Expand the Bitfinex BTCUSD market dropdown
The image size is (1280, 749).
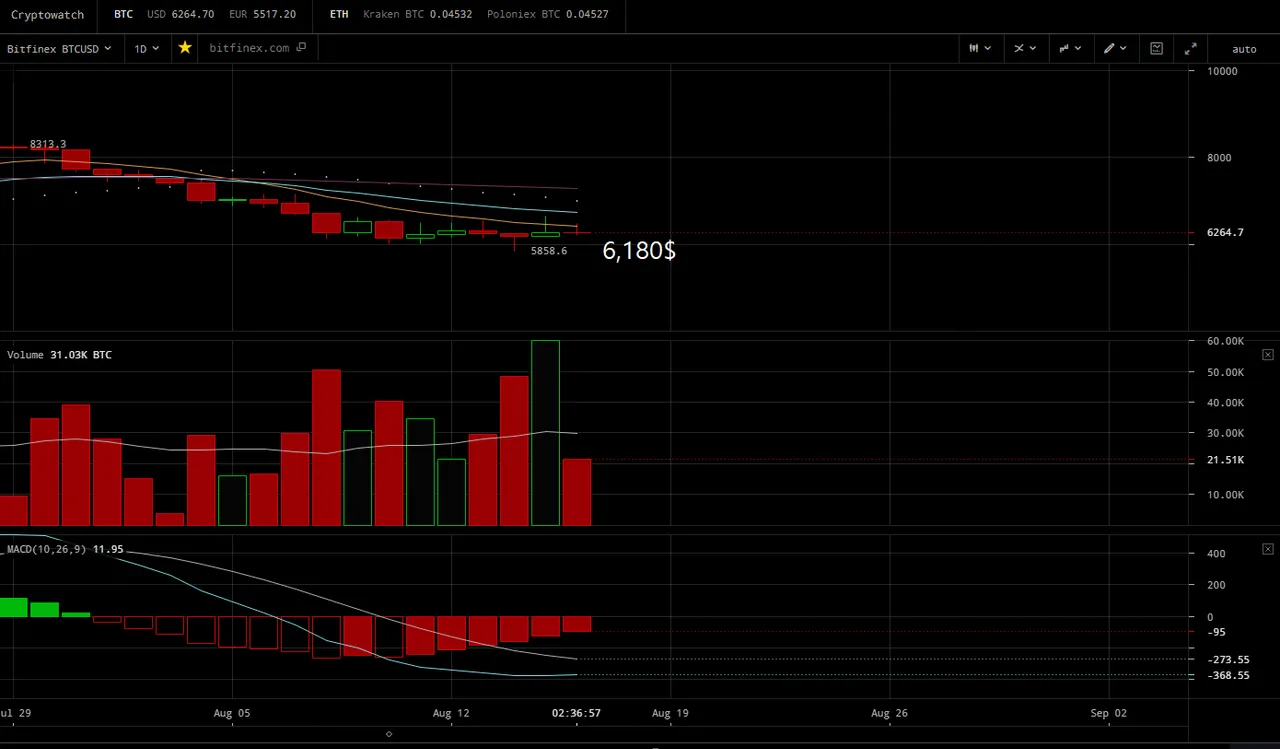[59, 48]
